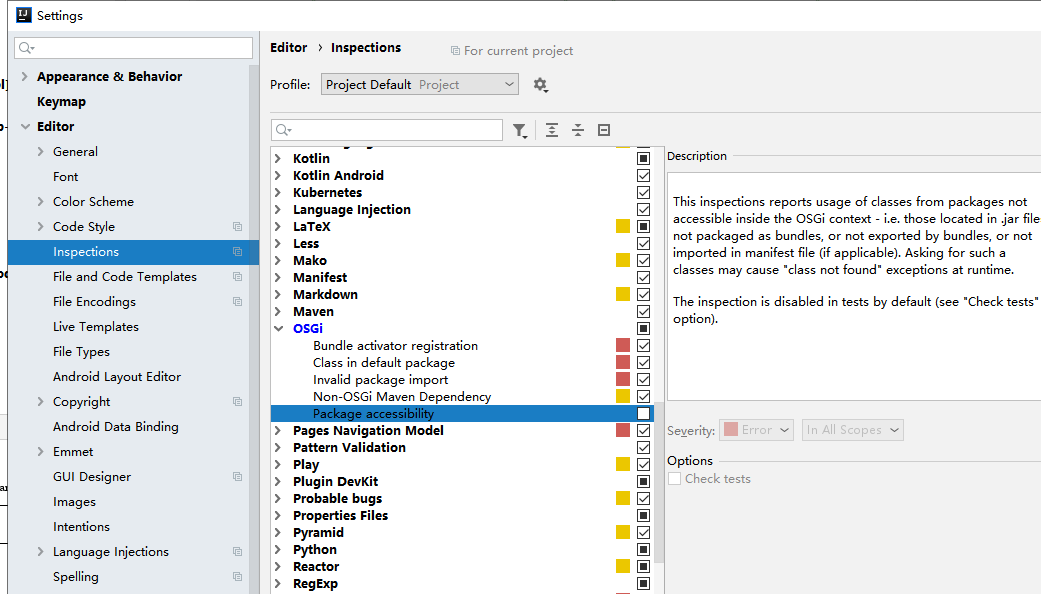1041x594 pixels.
Task: Uncheck Class in default package inspection
Action: (x=643, y=362)
